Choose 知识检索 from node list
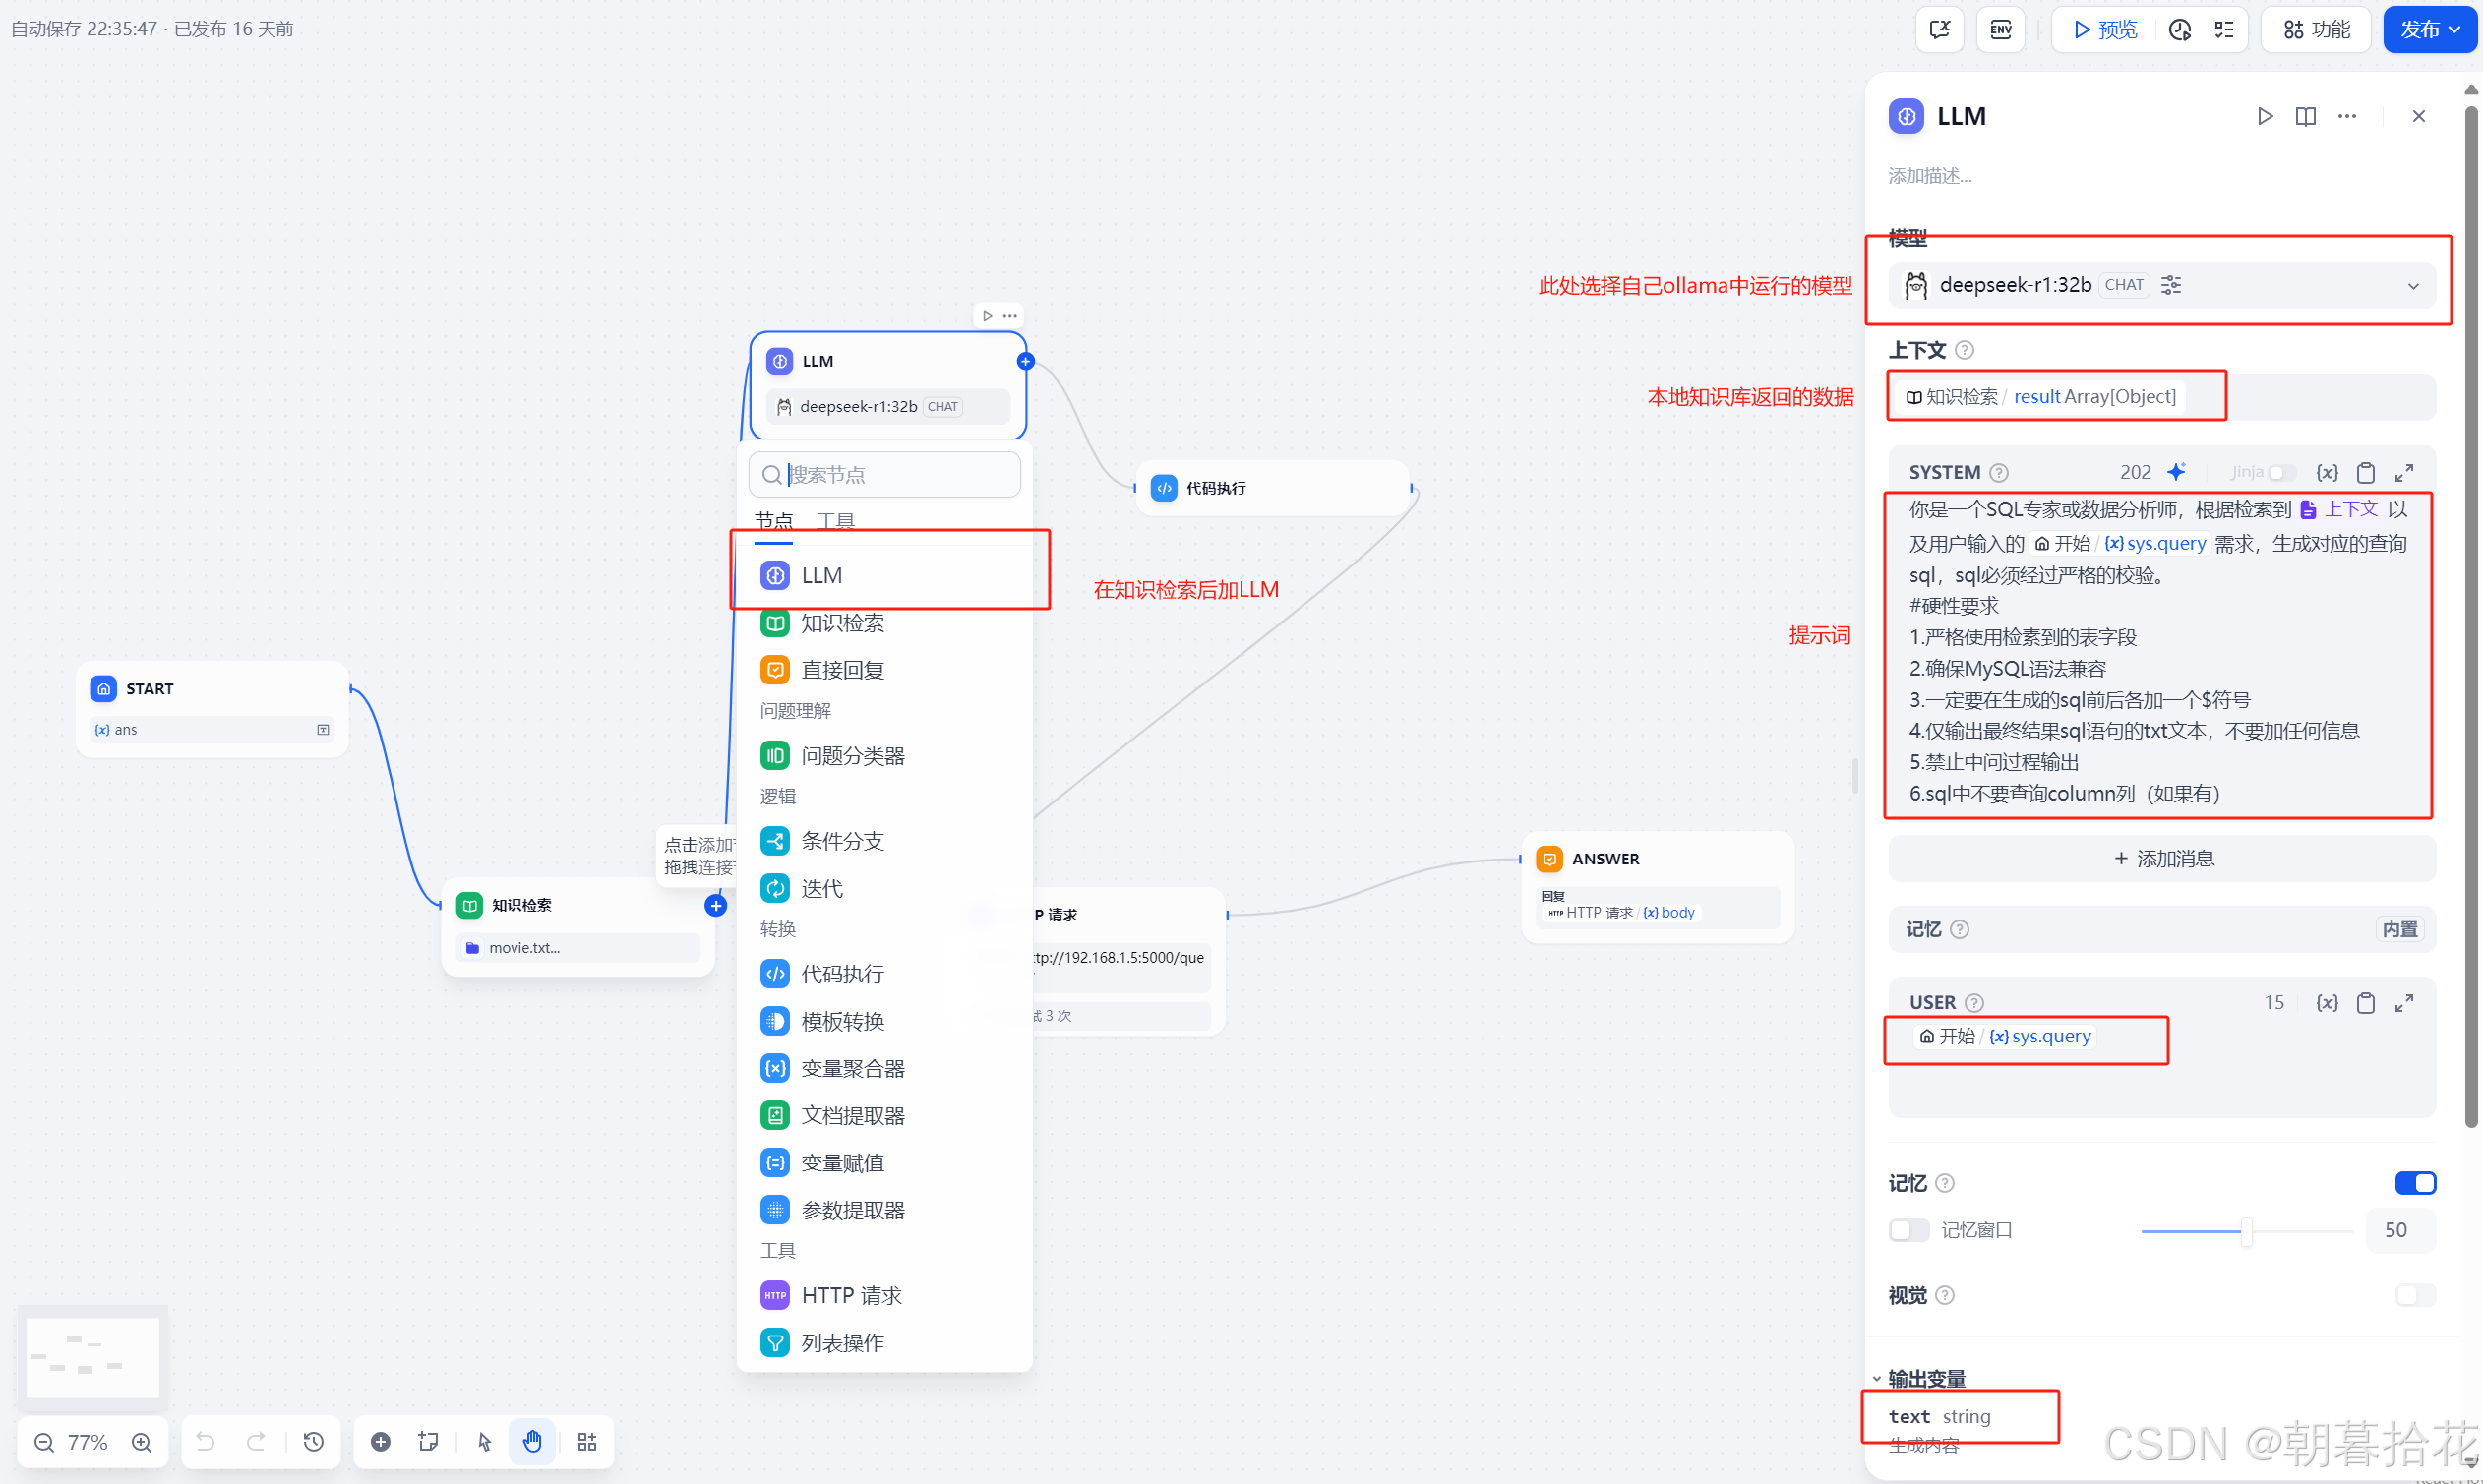Image resolution: width=2483 pixels, height=1484 pixels. [x=842, y=623]
